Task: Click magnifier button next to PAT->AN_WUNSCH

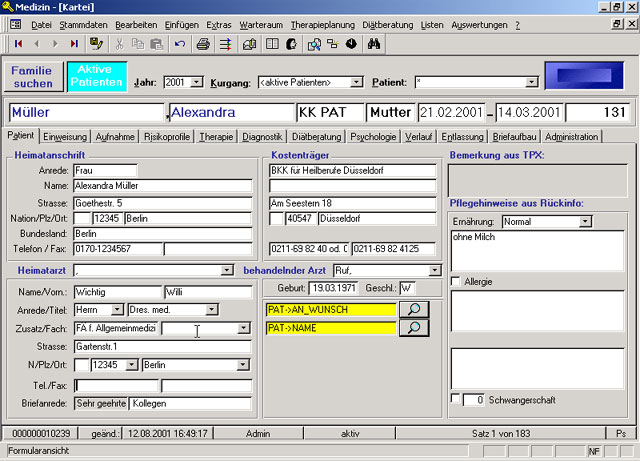Action: (414, 310)
